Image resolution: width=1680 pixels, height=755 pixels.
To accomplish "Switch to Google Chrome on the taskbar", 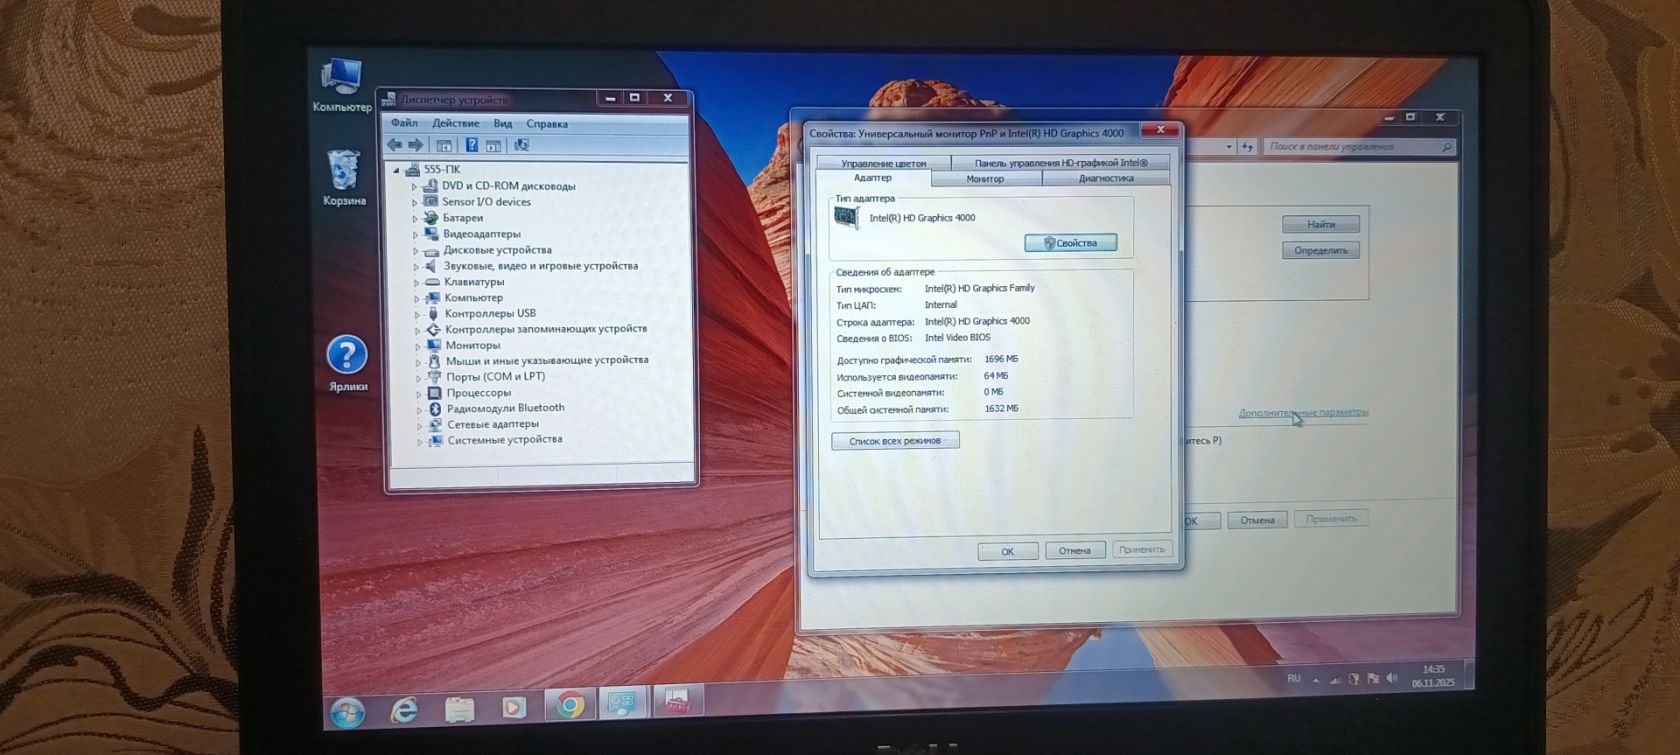I will 570,705.
